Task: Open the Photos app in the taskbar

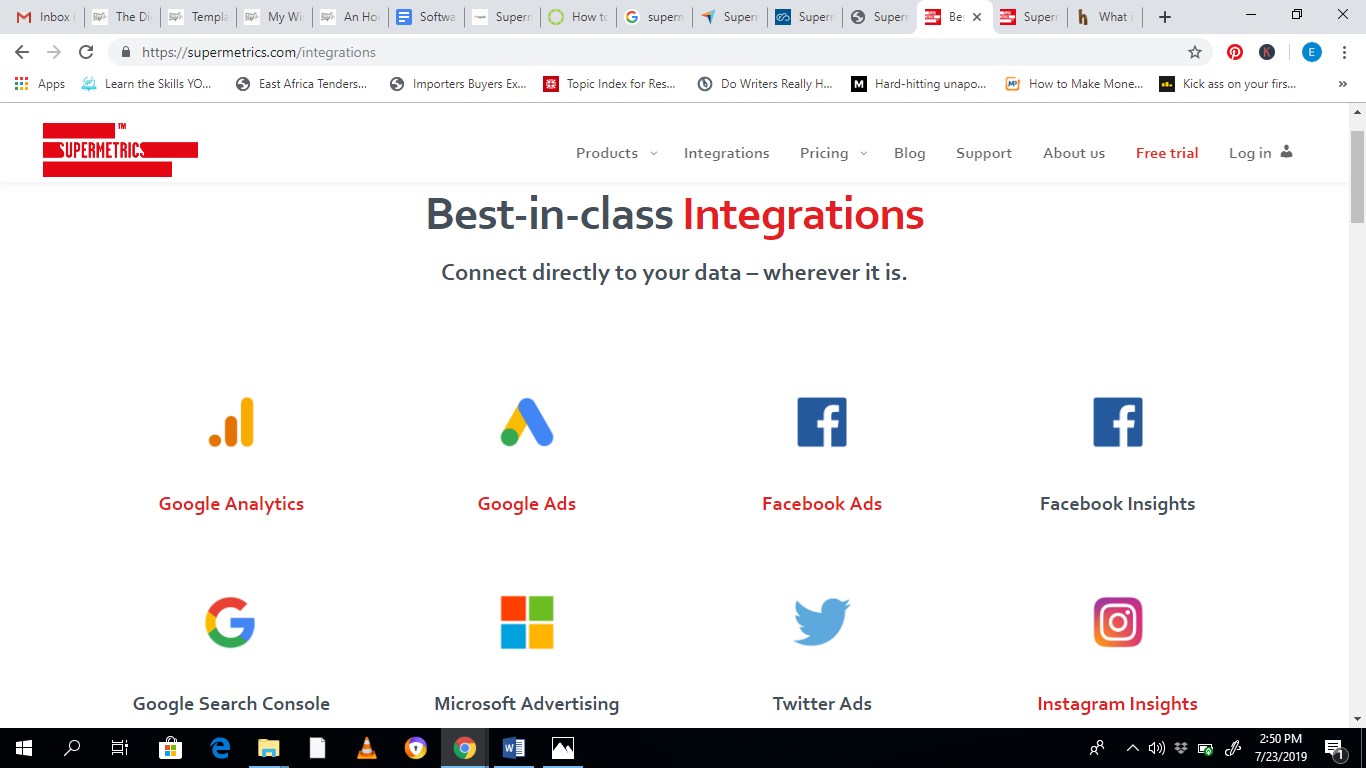Action: [x=563, y=748]
